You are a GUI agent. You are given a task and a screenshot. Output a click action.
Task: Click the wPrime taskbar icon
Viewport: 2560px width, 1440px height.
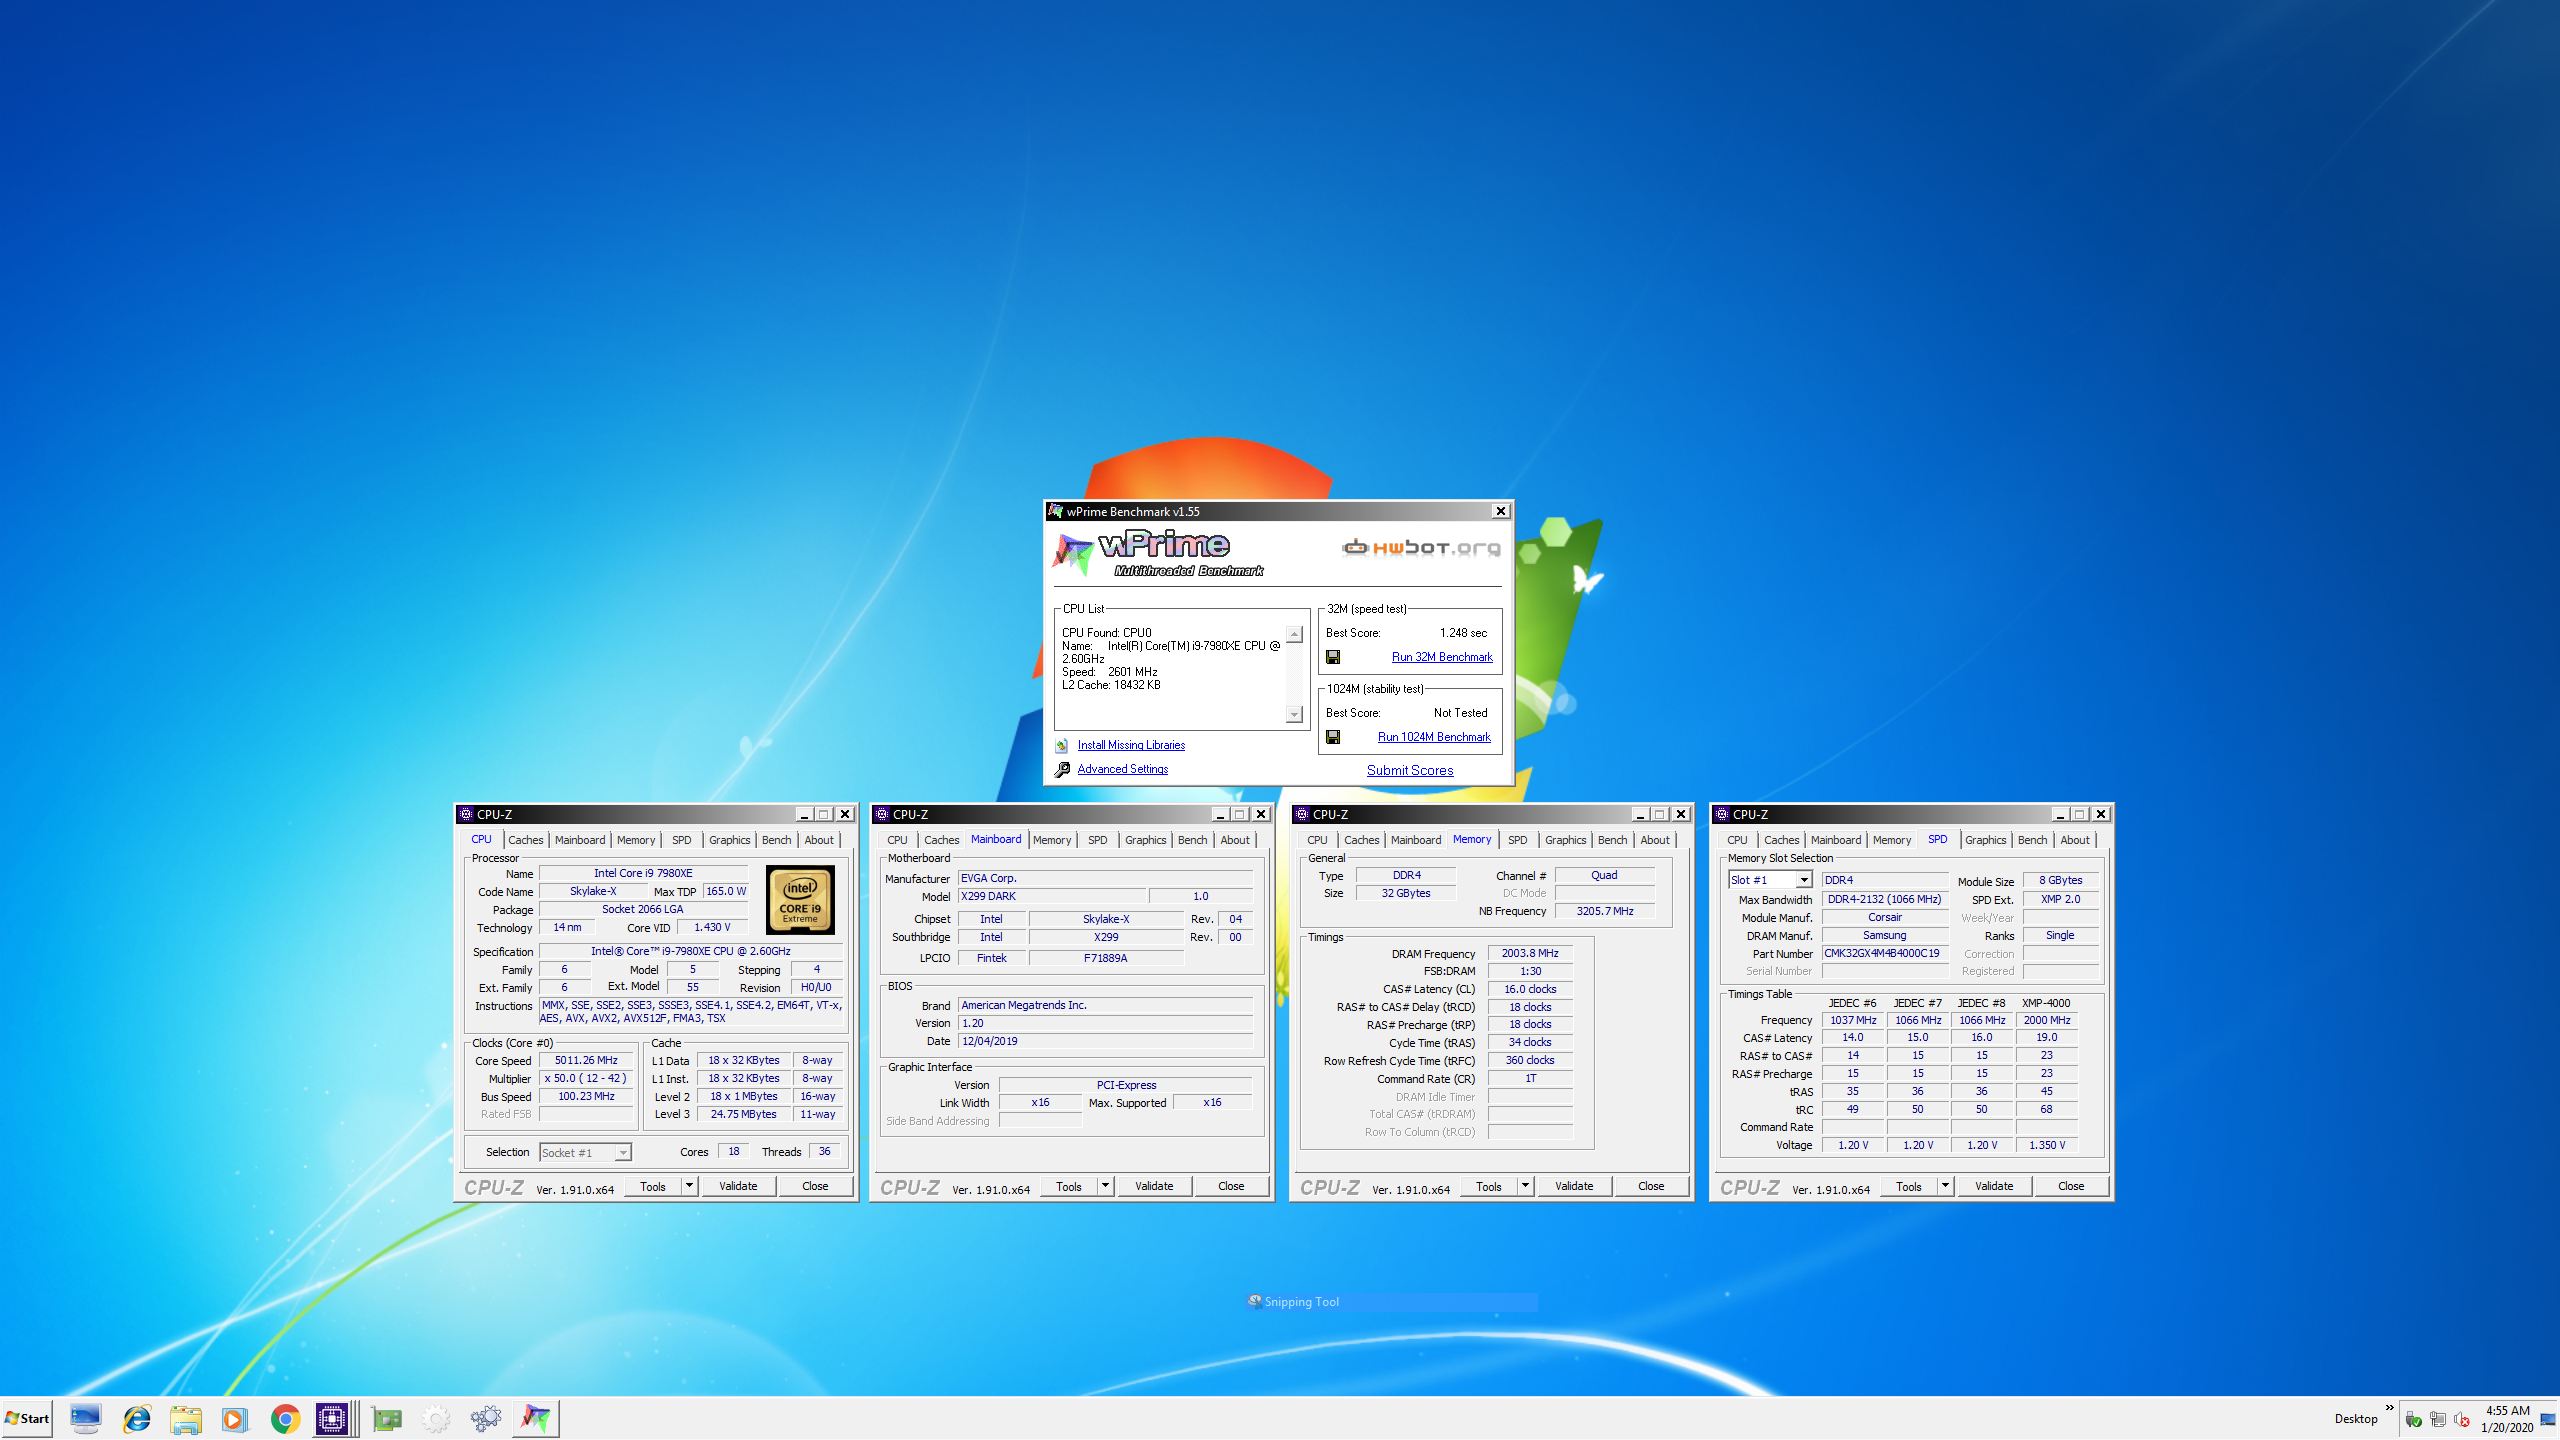(535, 1418)
